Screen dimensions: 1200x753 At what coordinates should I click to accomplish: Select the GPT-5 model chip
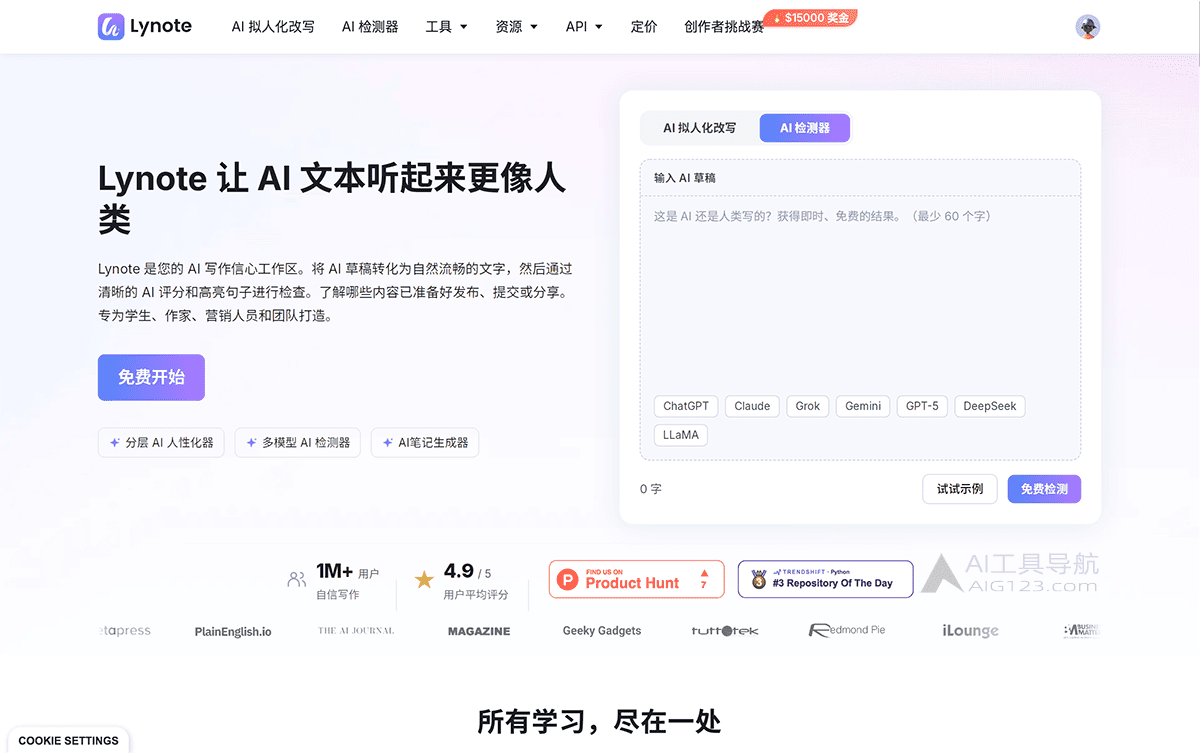point(922,406)
